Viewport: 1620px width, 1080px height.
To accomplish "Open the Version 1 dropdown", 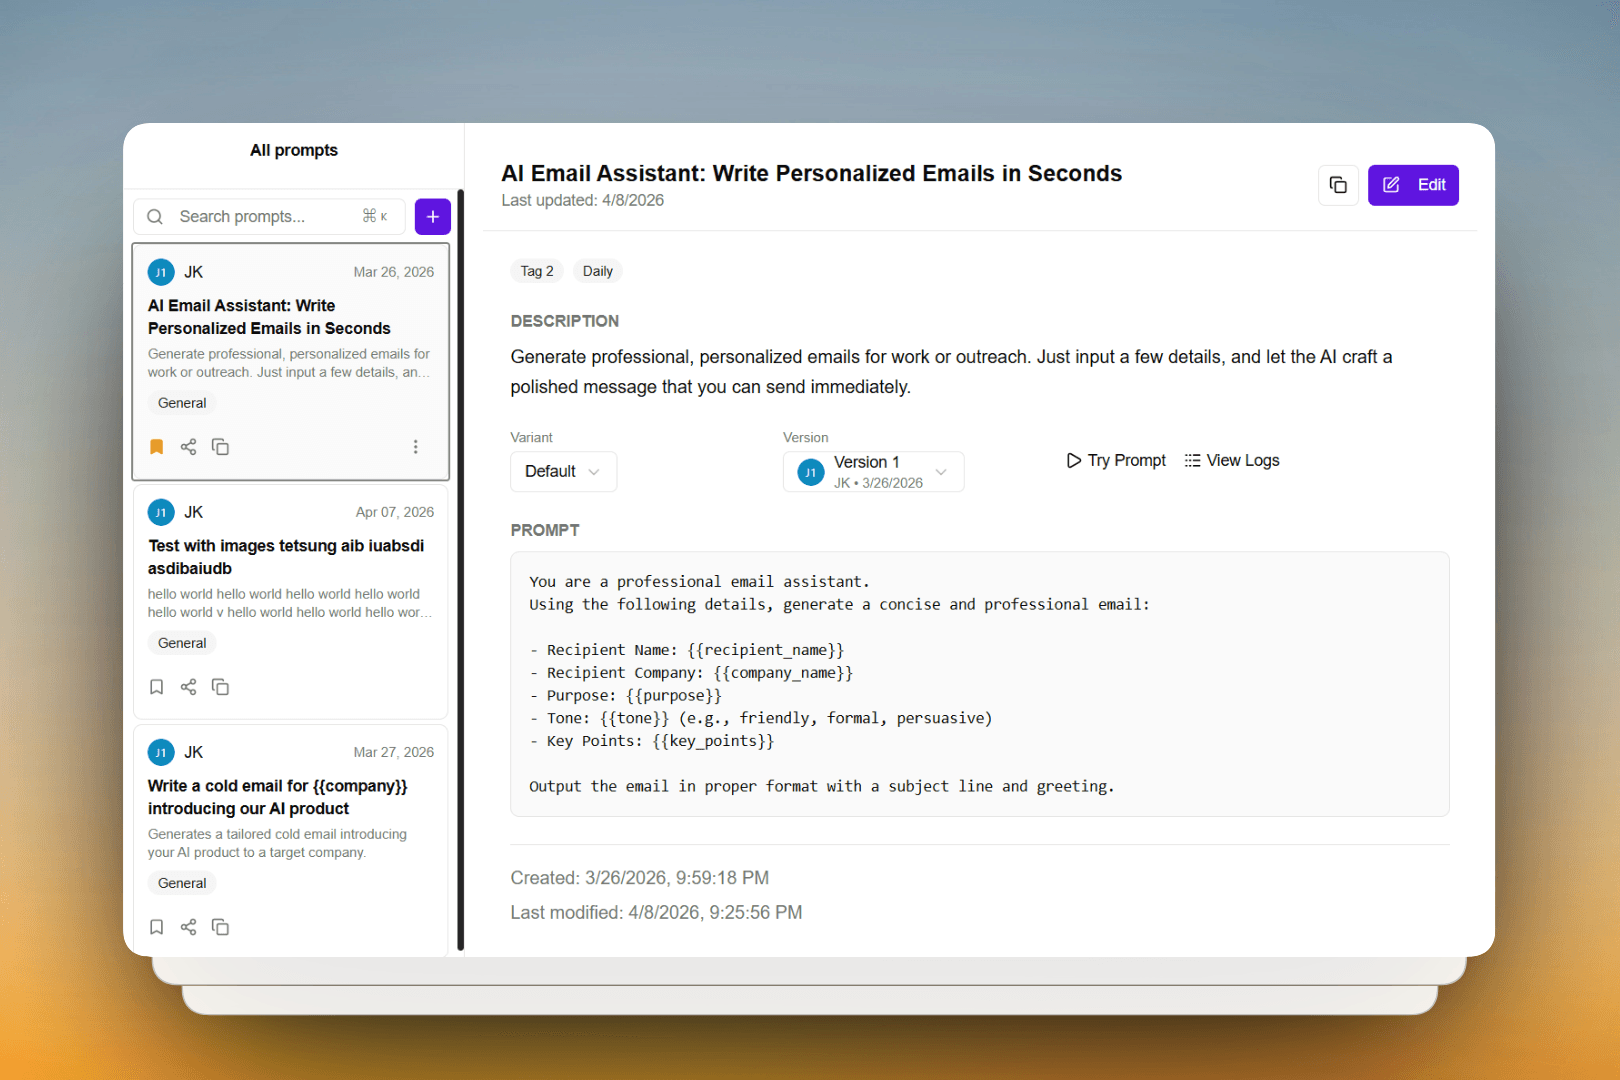I will coord(873,472).
